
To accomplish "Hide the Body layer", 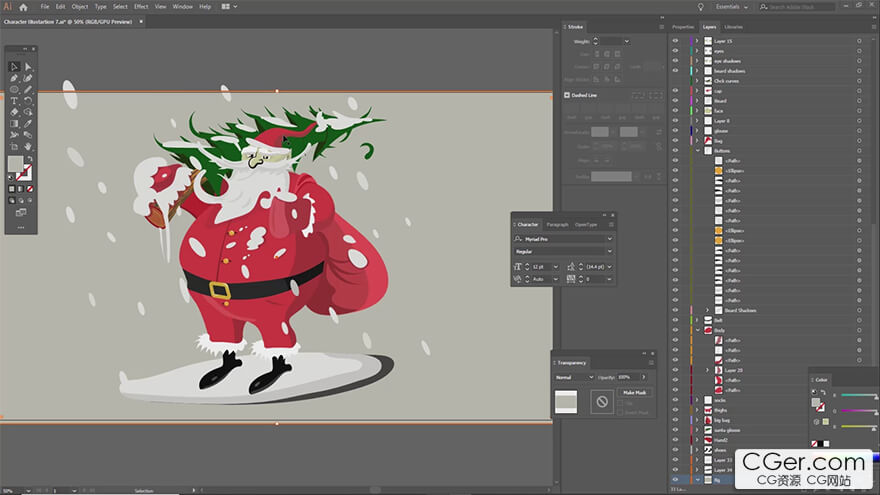I will tap(675, 331).
